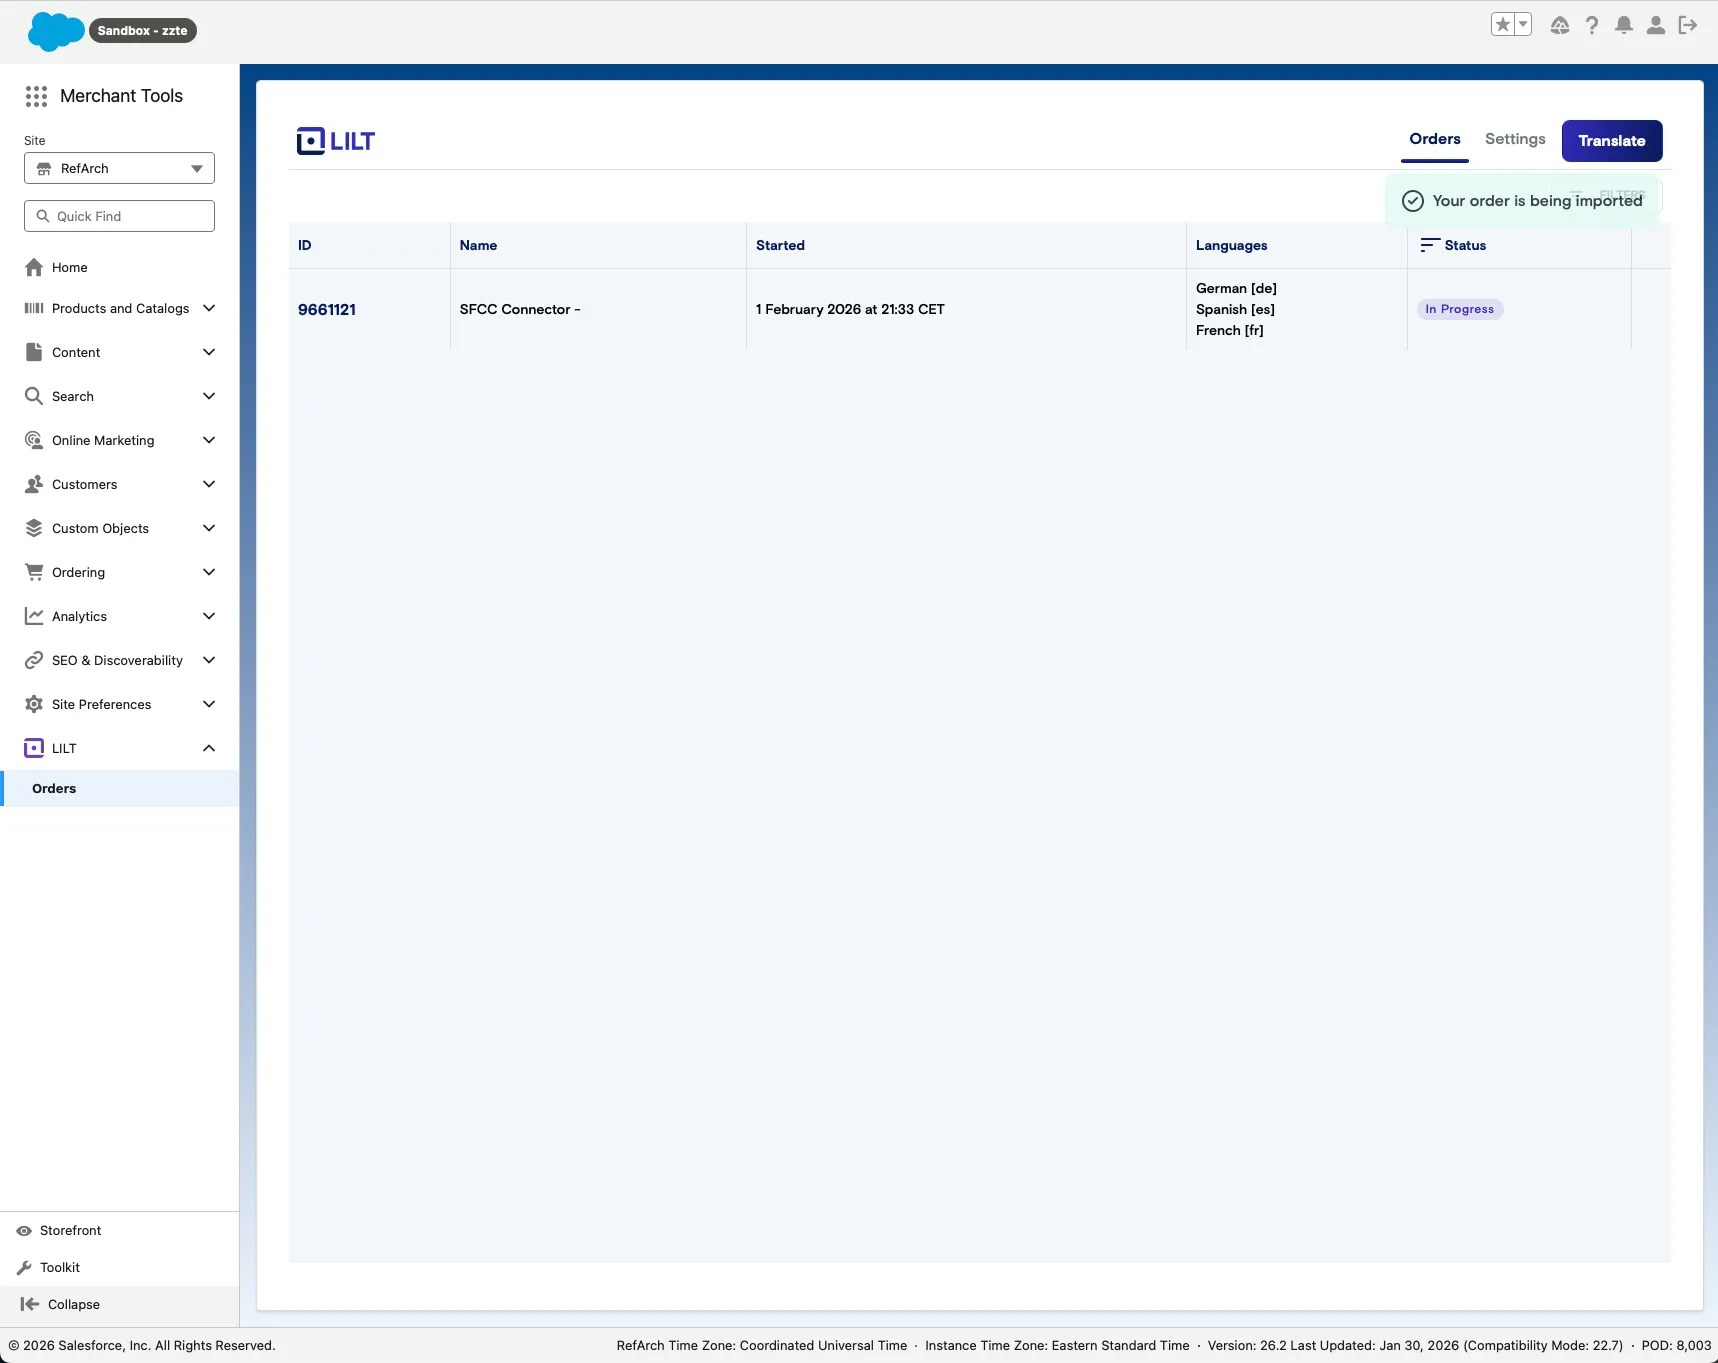This screenshot has height=1363, width=1718.
Task: Expand the Custom Objects chevron
Action: tap(209, 528)
